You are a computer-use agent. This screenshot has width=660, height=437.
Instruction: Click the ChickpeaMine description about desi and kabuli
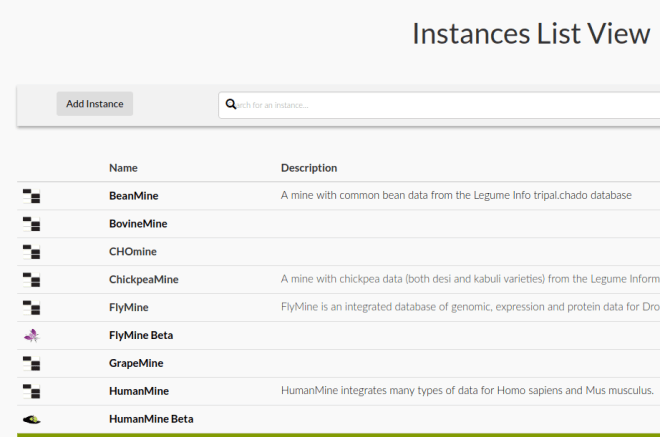point(470,279)
